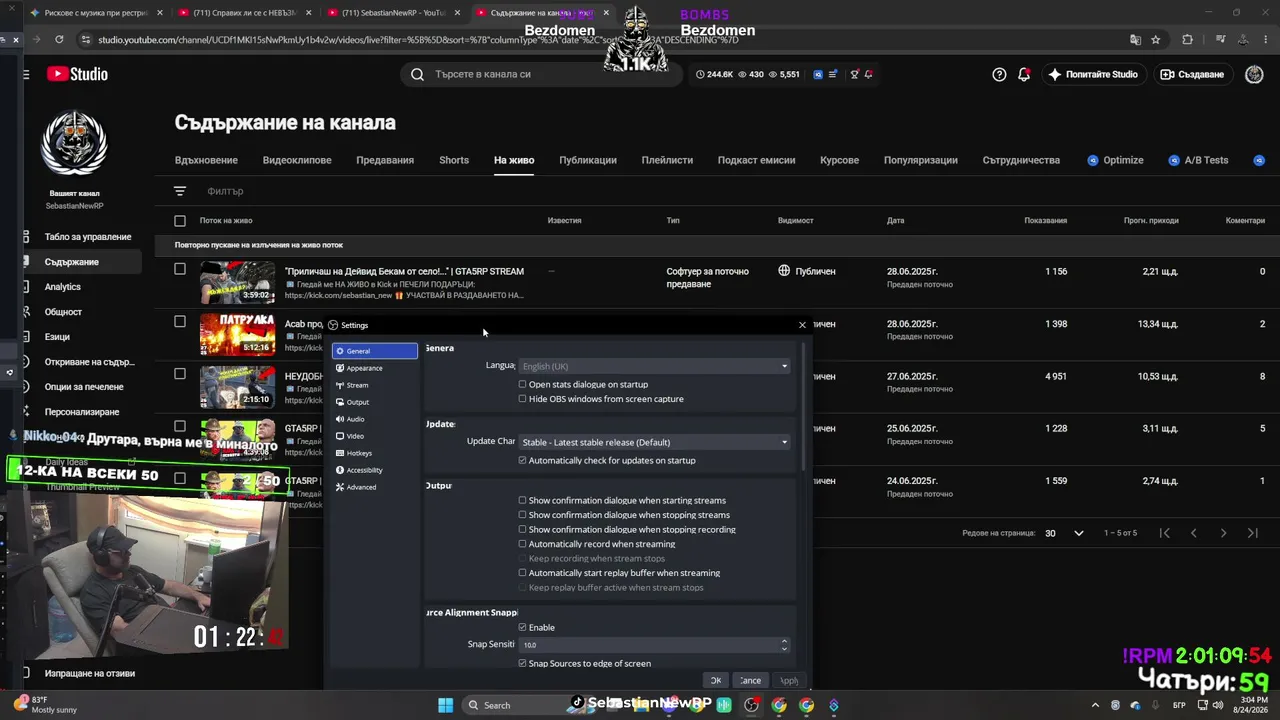Open Video settings in OBS sidebar
Viewport: 1280px width, 720px height.
355,436
